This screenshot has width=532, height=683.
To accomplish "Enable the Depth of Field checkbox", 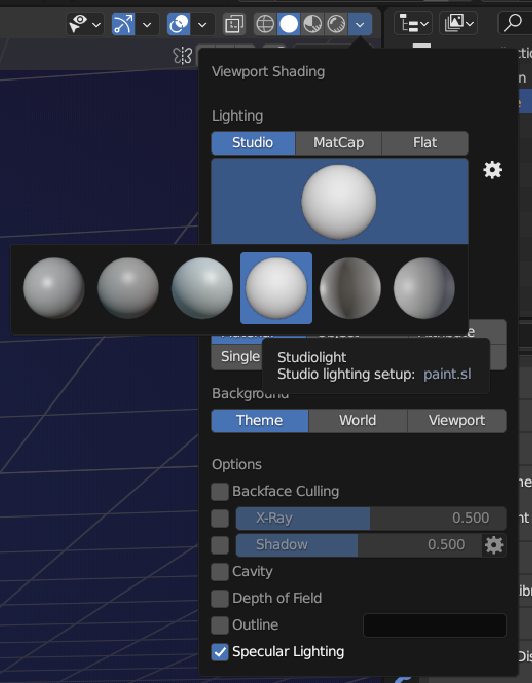I will point(220,599).
